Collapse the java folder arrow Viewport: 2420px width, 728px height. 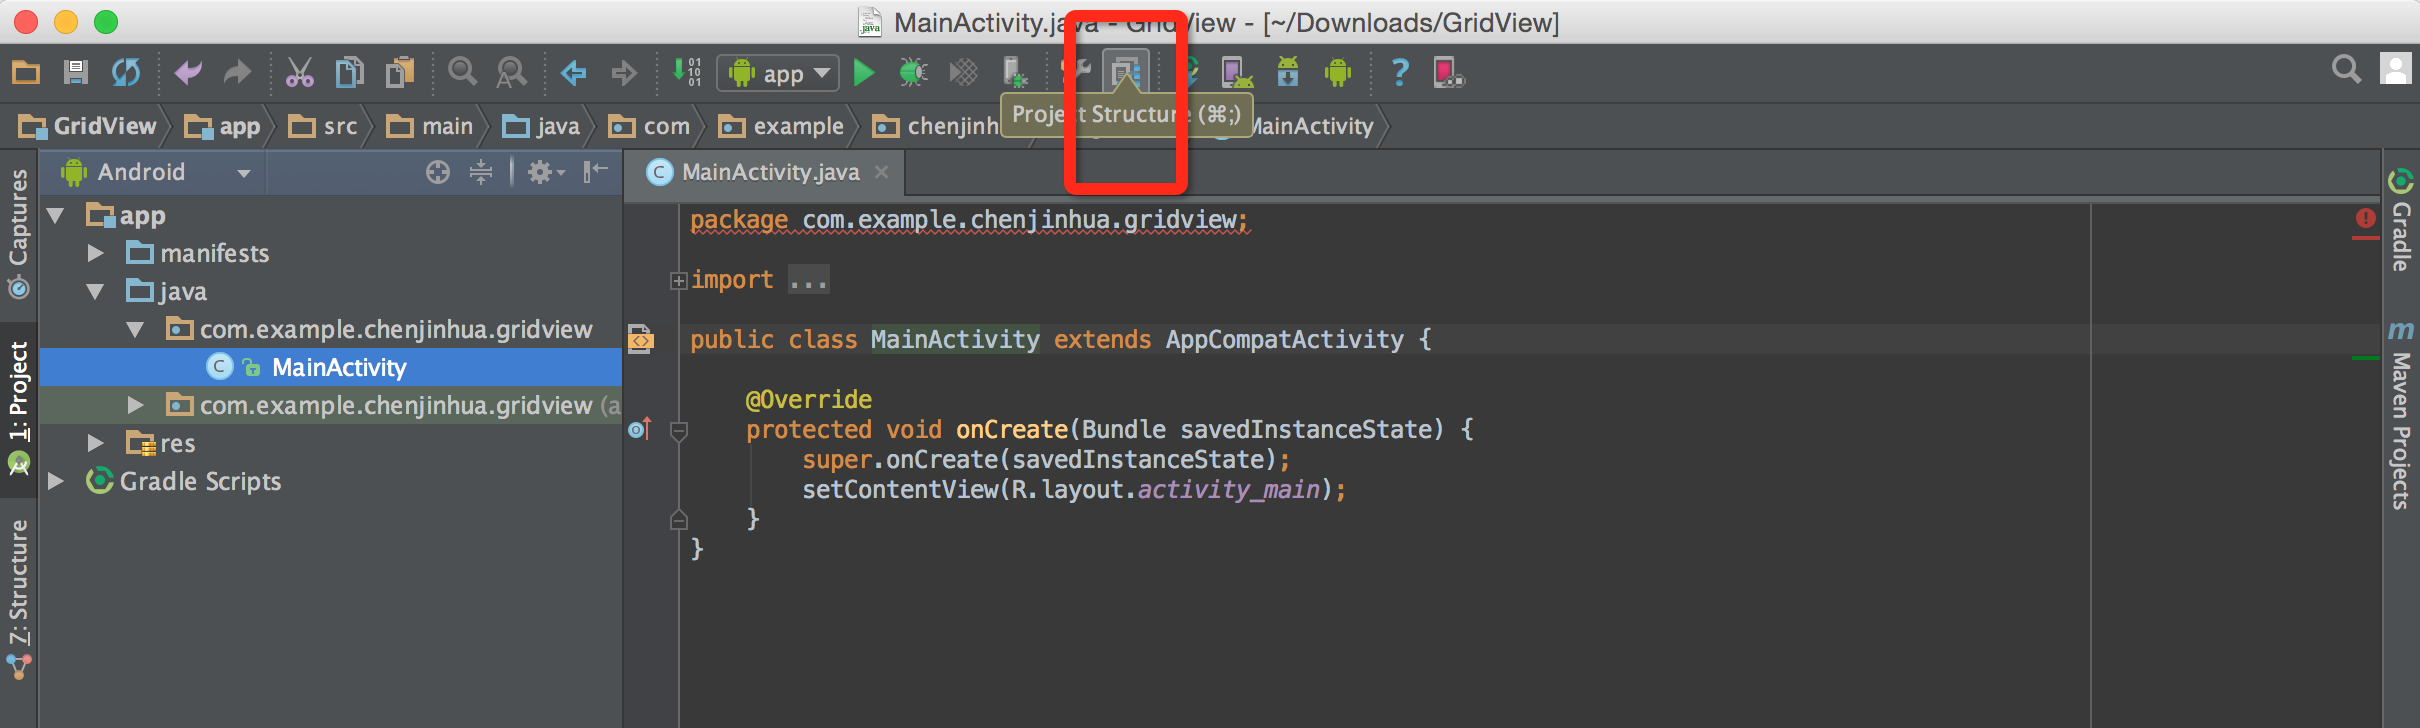[96, 292]
